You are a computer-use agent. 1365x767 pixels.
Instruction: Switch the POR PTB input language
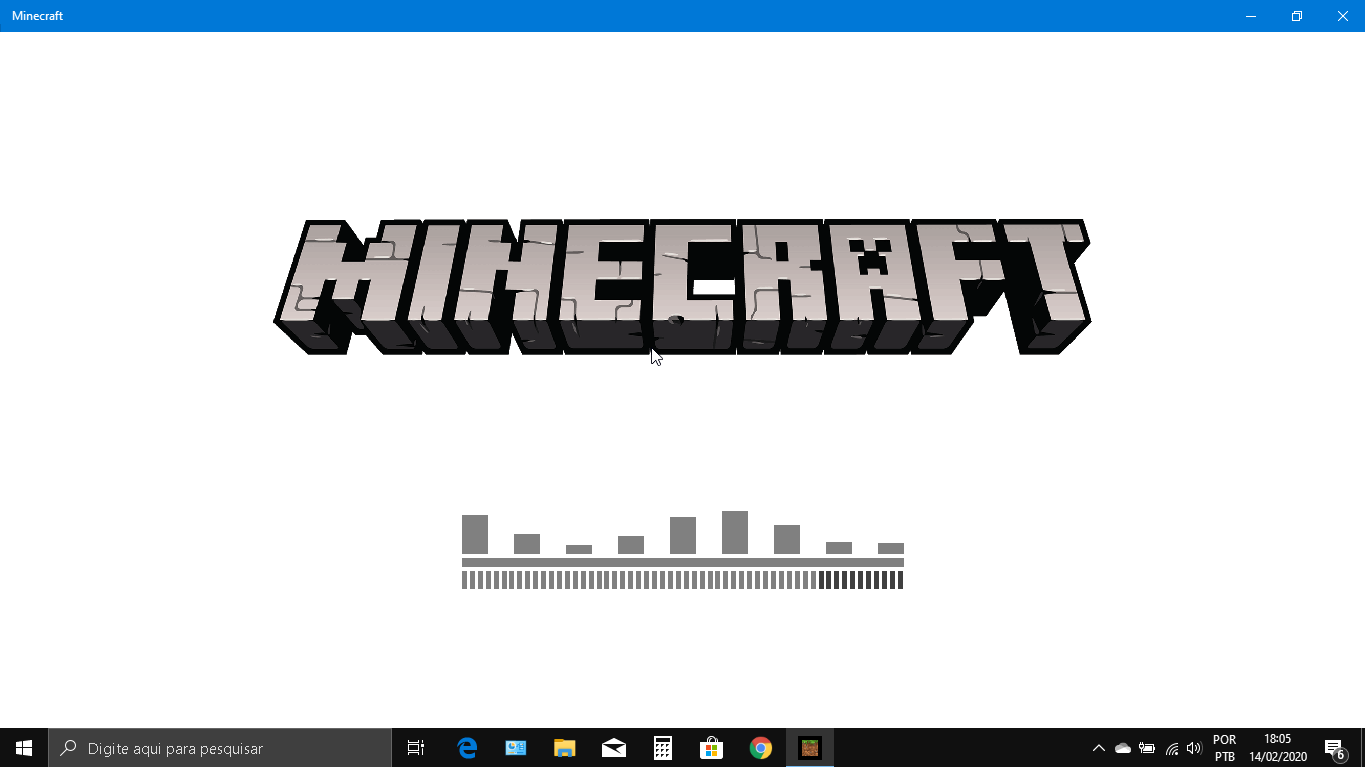pyautogui.click(x=1225, y=748)
